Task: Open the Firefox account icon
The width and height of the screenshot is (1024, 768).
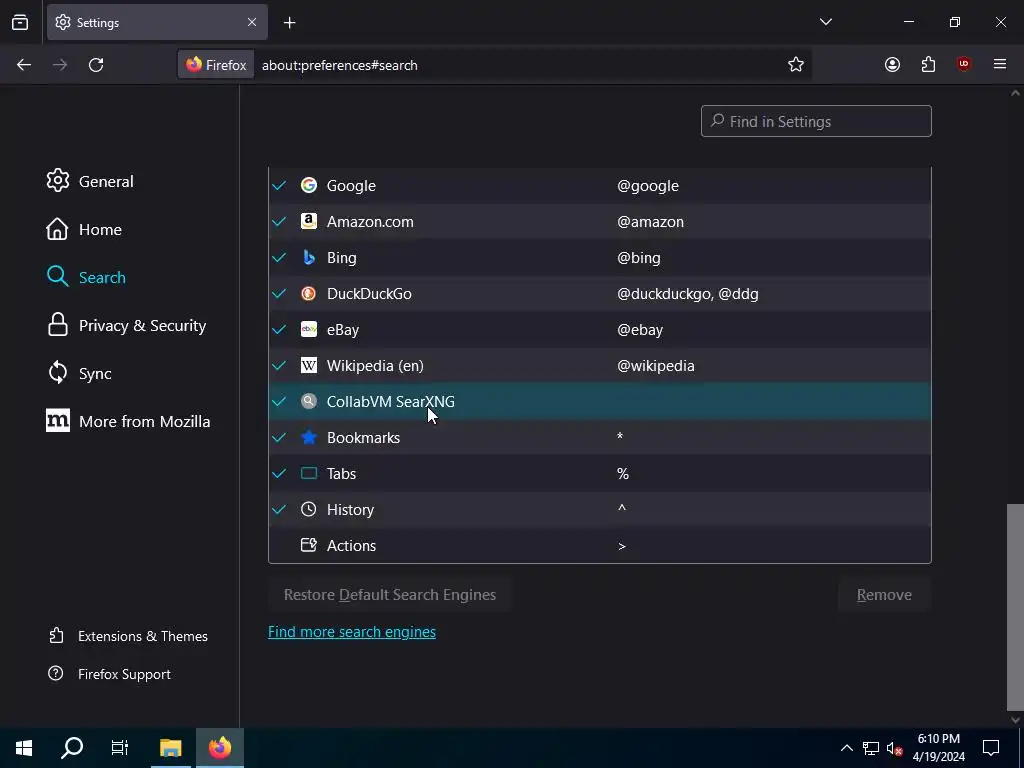Action: [892, 65]
